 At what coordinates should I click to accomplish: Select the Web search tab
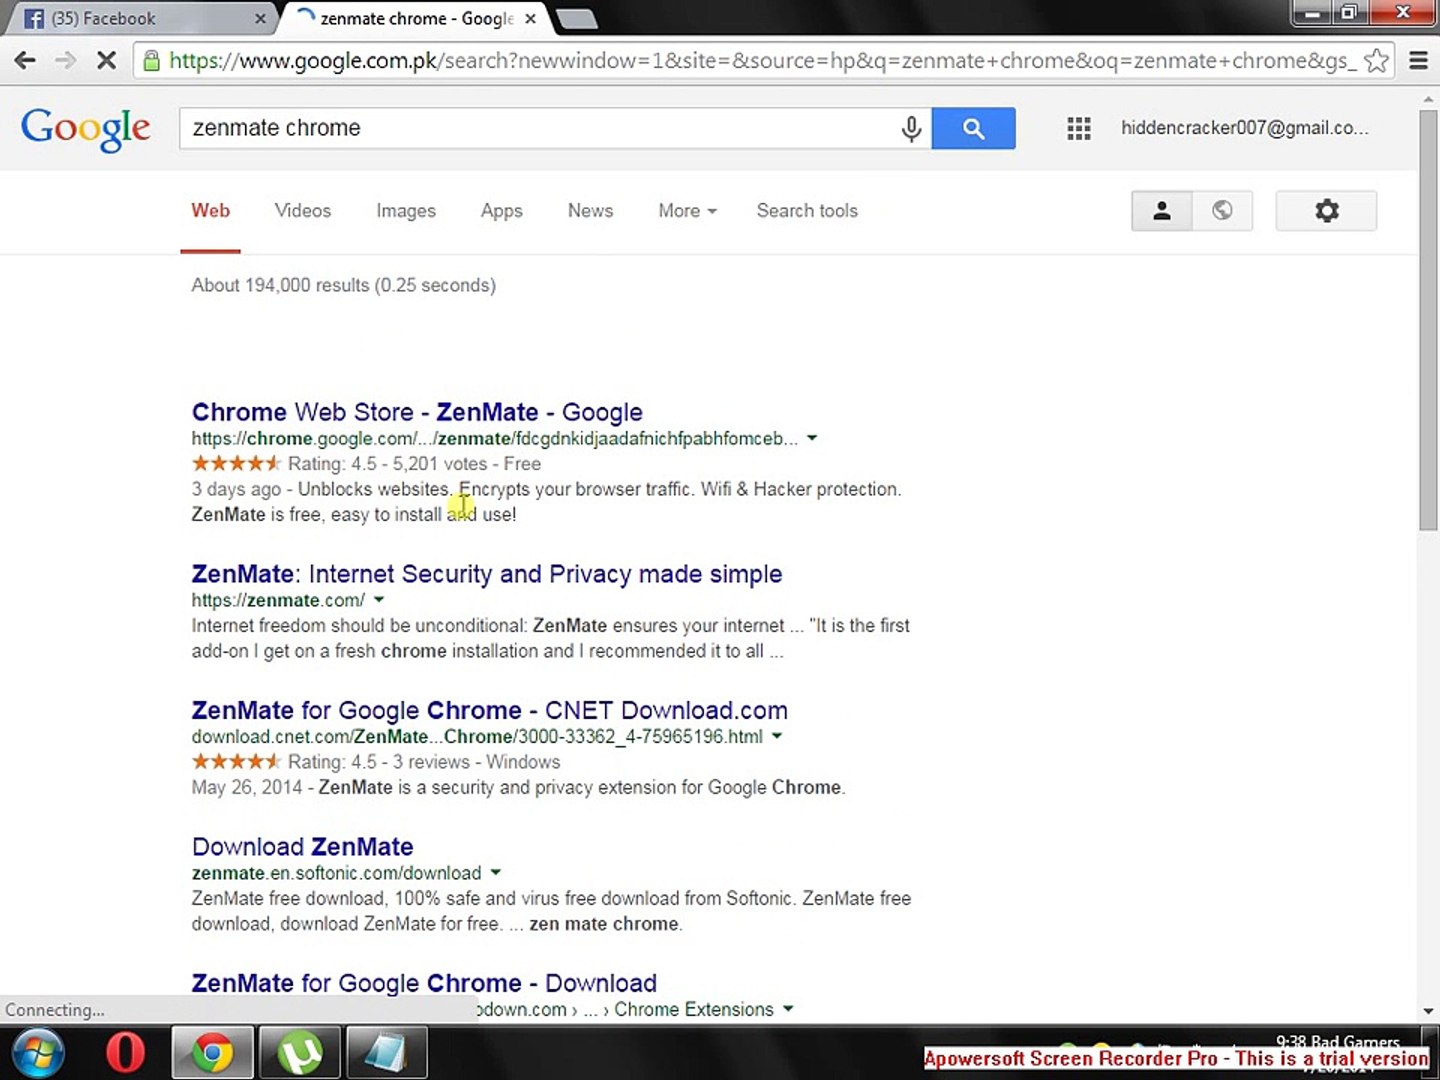tap(211, 211)
